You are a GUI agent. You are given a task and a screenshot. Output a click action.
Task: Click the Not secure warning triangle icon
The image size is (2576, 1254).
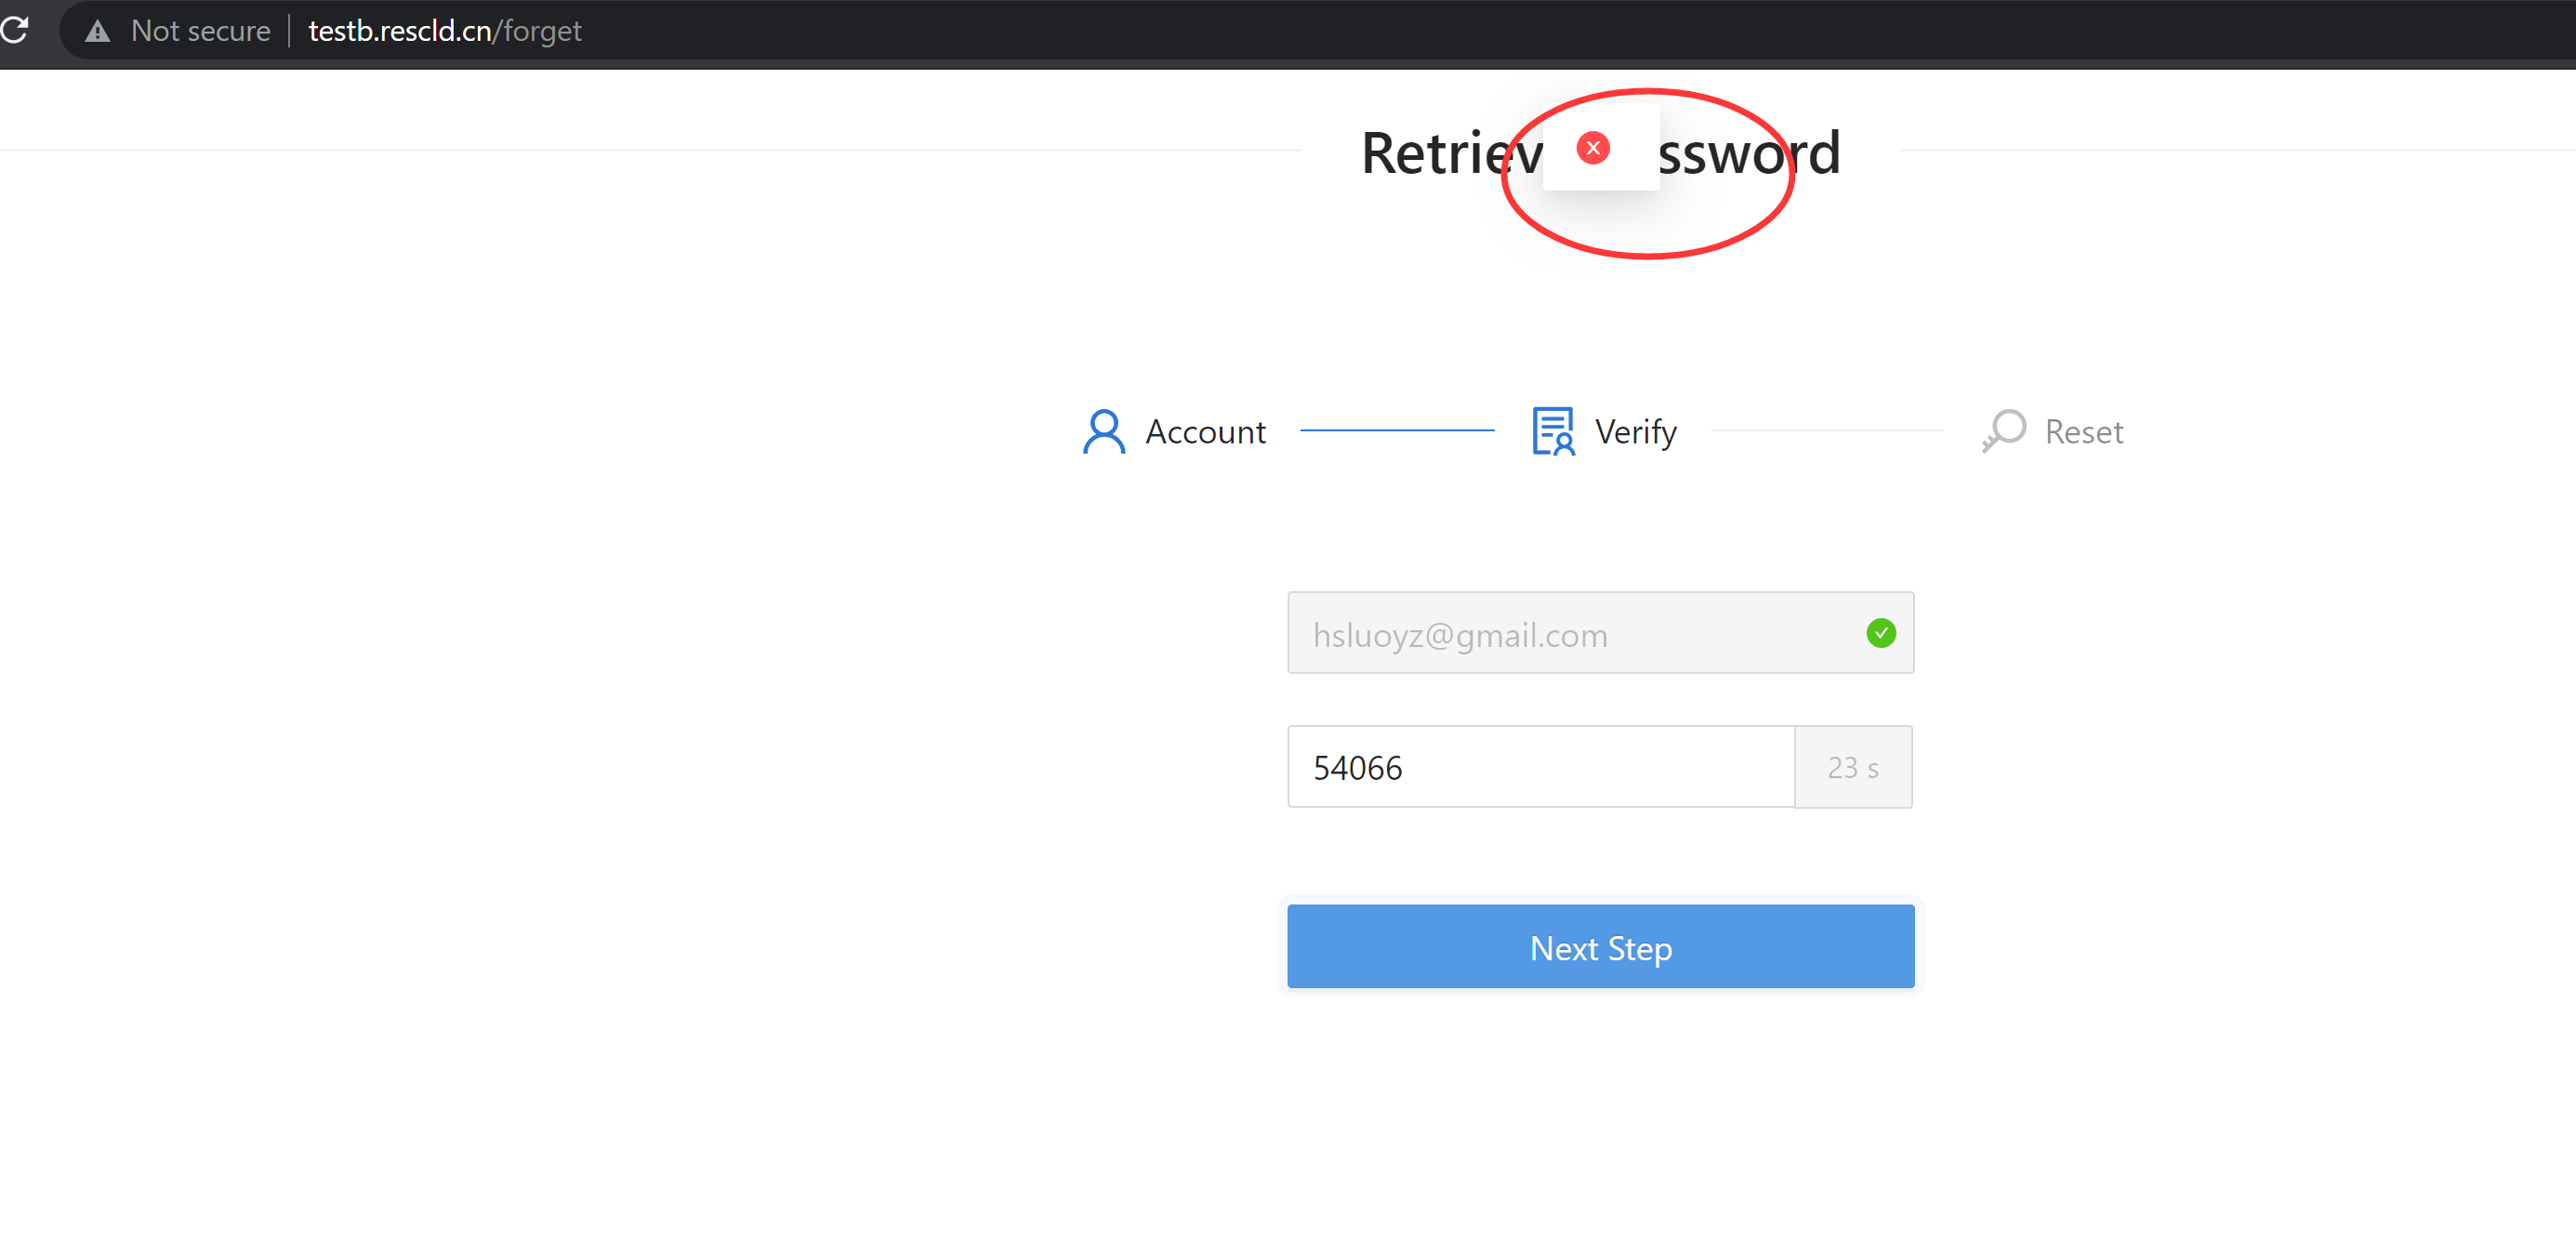click(x=97, y=30)
